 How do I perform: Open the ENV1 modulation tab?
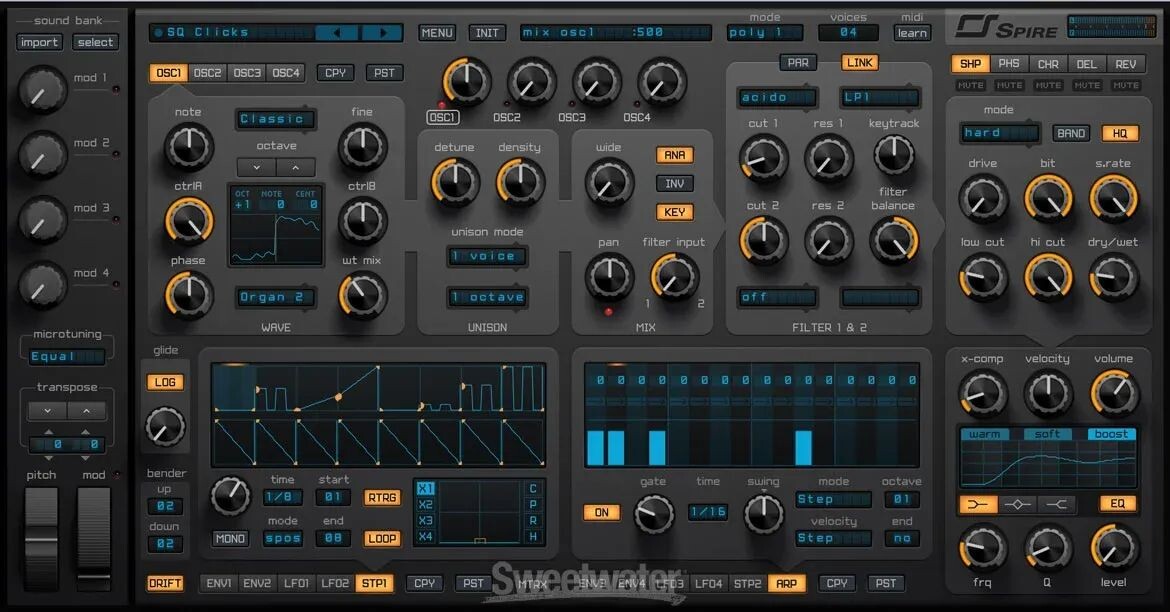pos(219,584)
